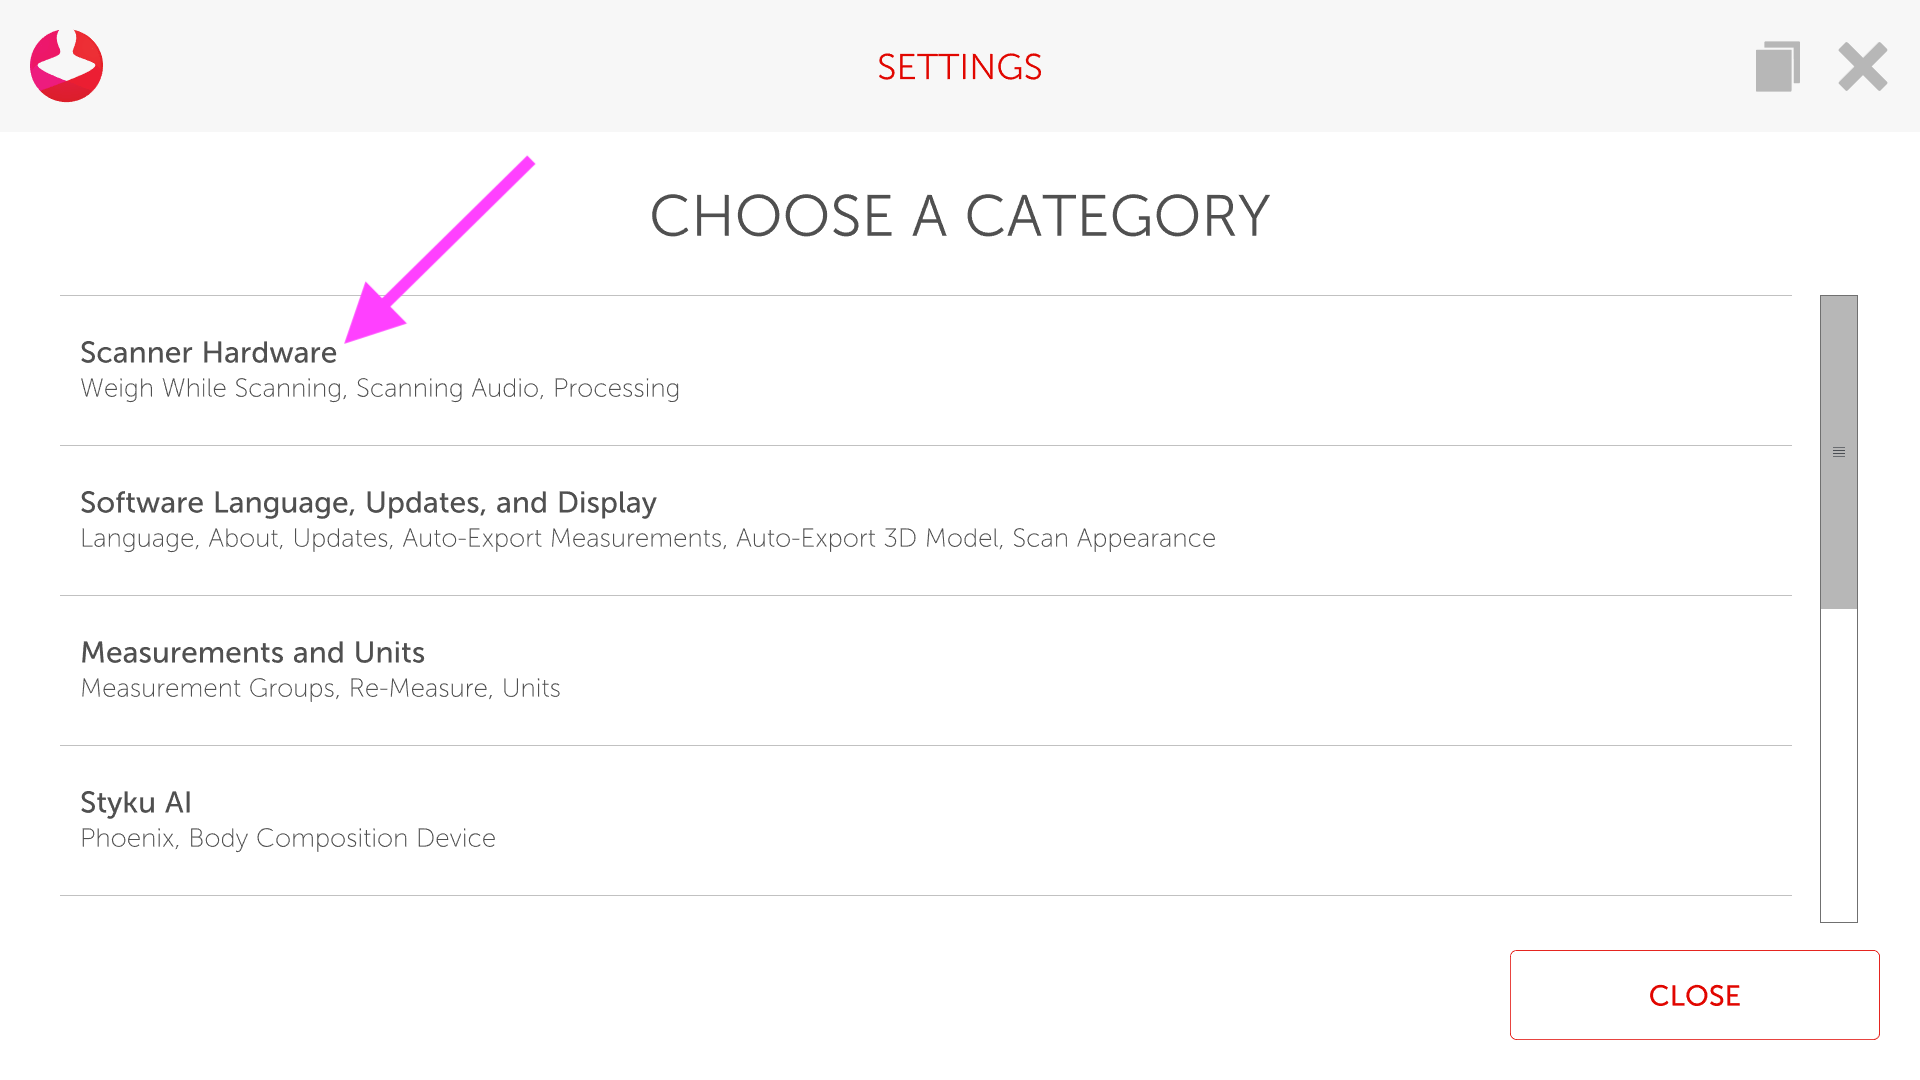Click the 'Measurement Groups' subtitle text
This screenshot has width=1920, height=1080.
coord(208,689)
